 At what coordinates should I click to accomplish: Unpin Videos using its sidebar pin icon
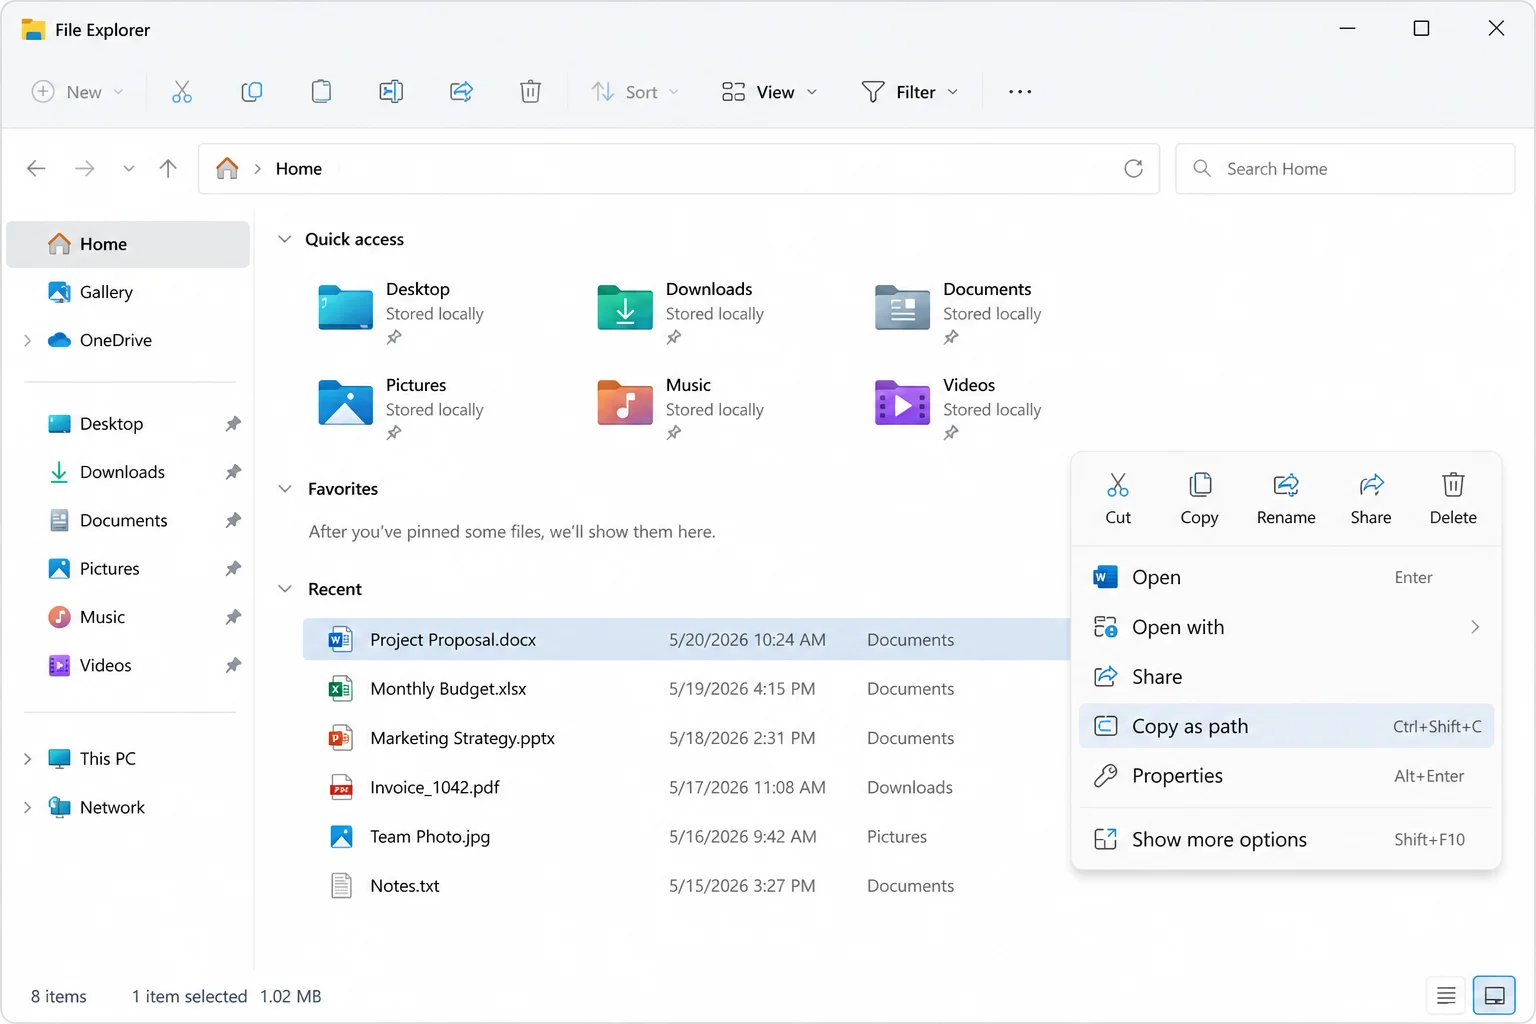[x=233, y=665]
